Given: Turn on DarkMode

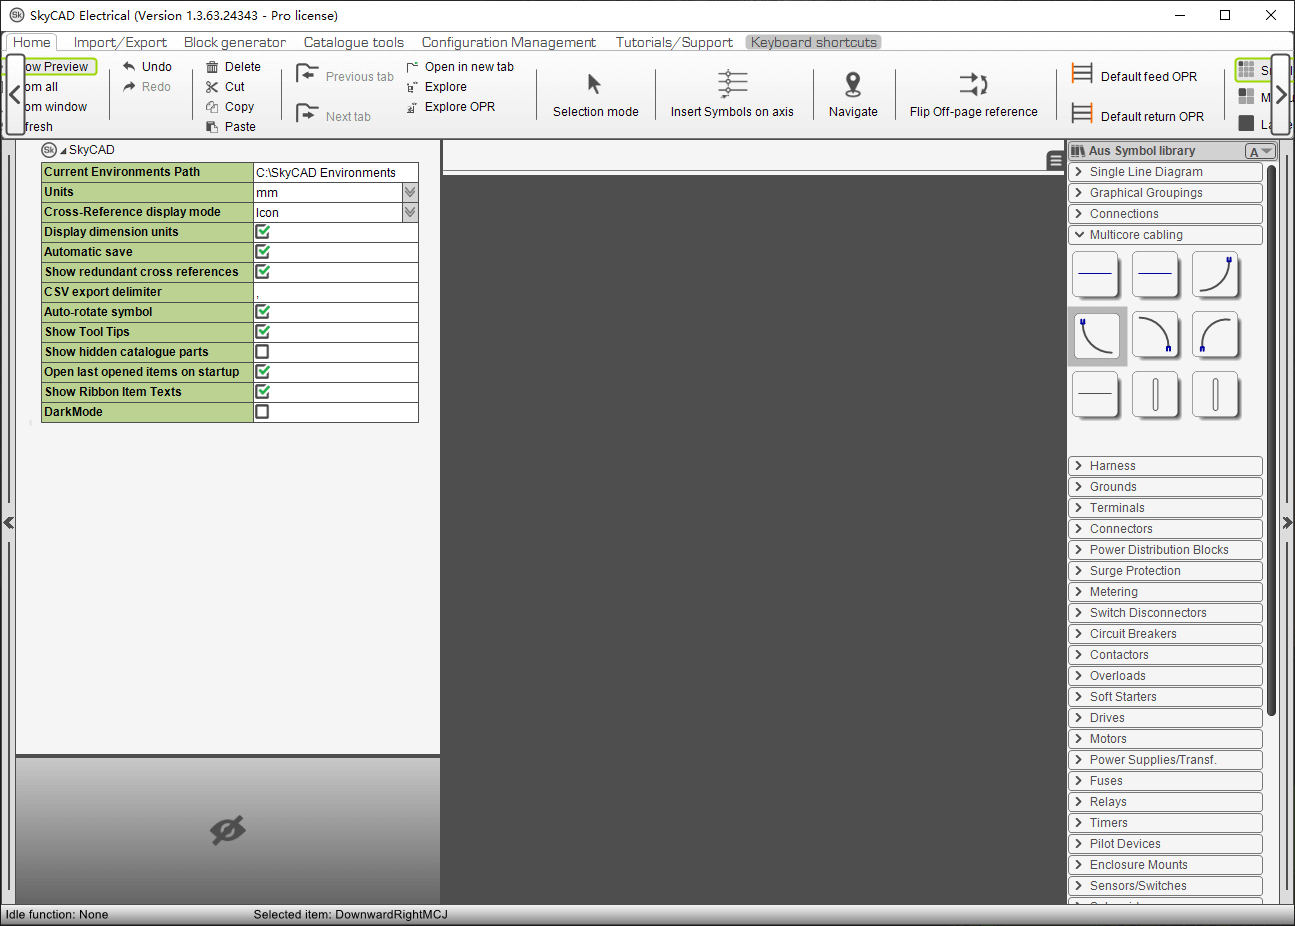Looking at the screenshot, I should (x=262, y=411).
